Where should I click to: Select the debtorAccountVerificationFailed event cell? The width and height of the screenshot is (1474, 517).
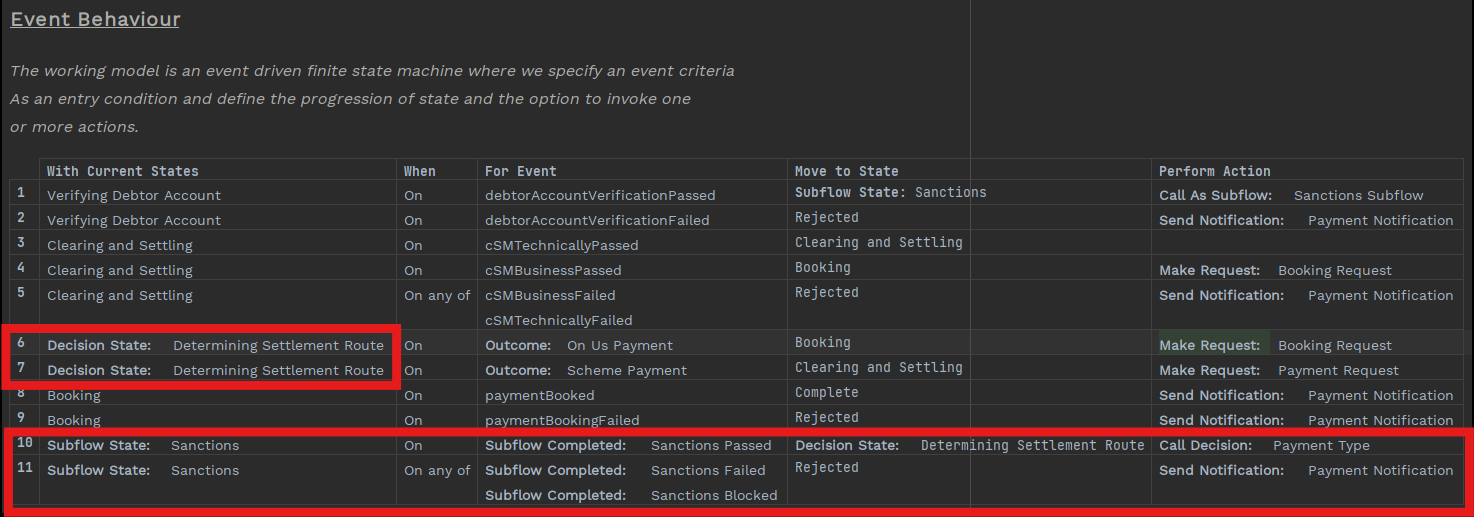[597, 220]
